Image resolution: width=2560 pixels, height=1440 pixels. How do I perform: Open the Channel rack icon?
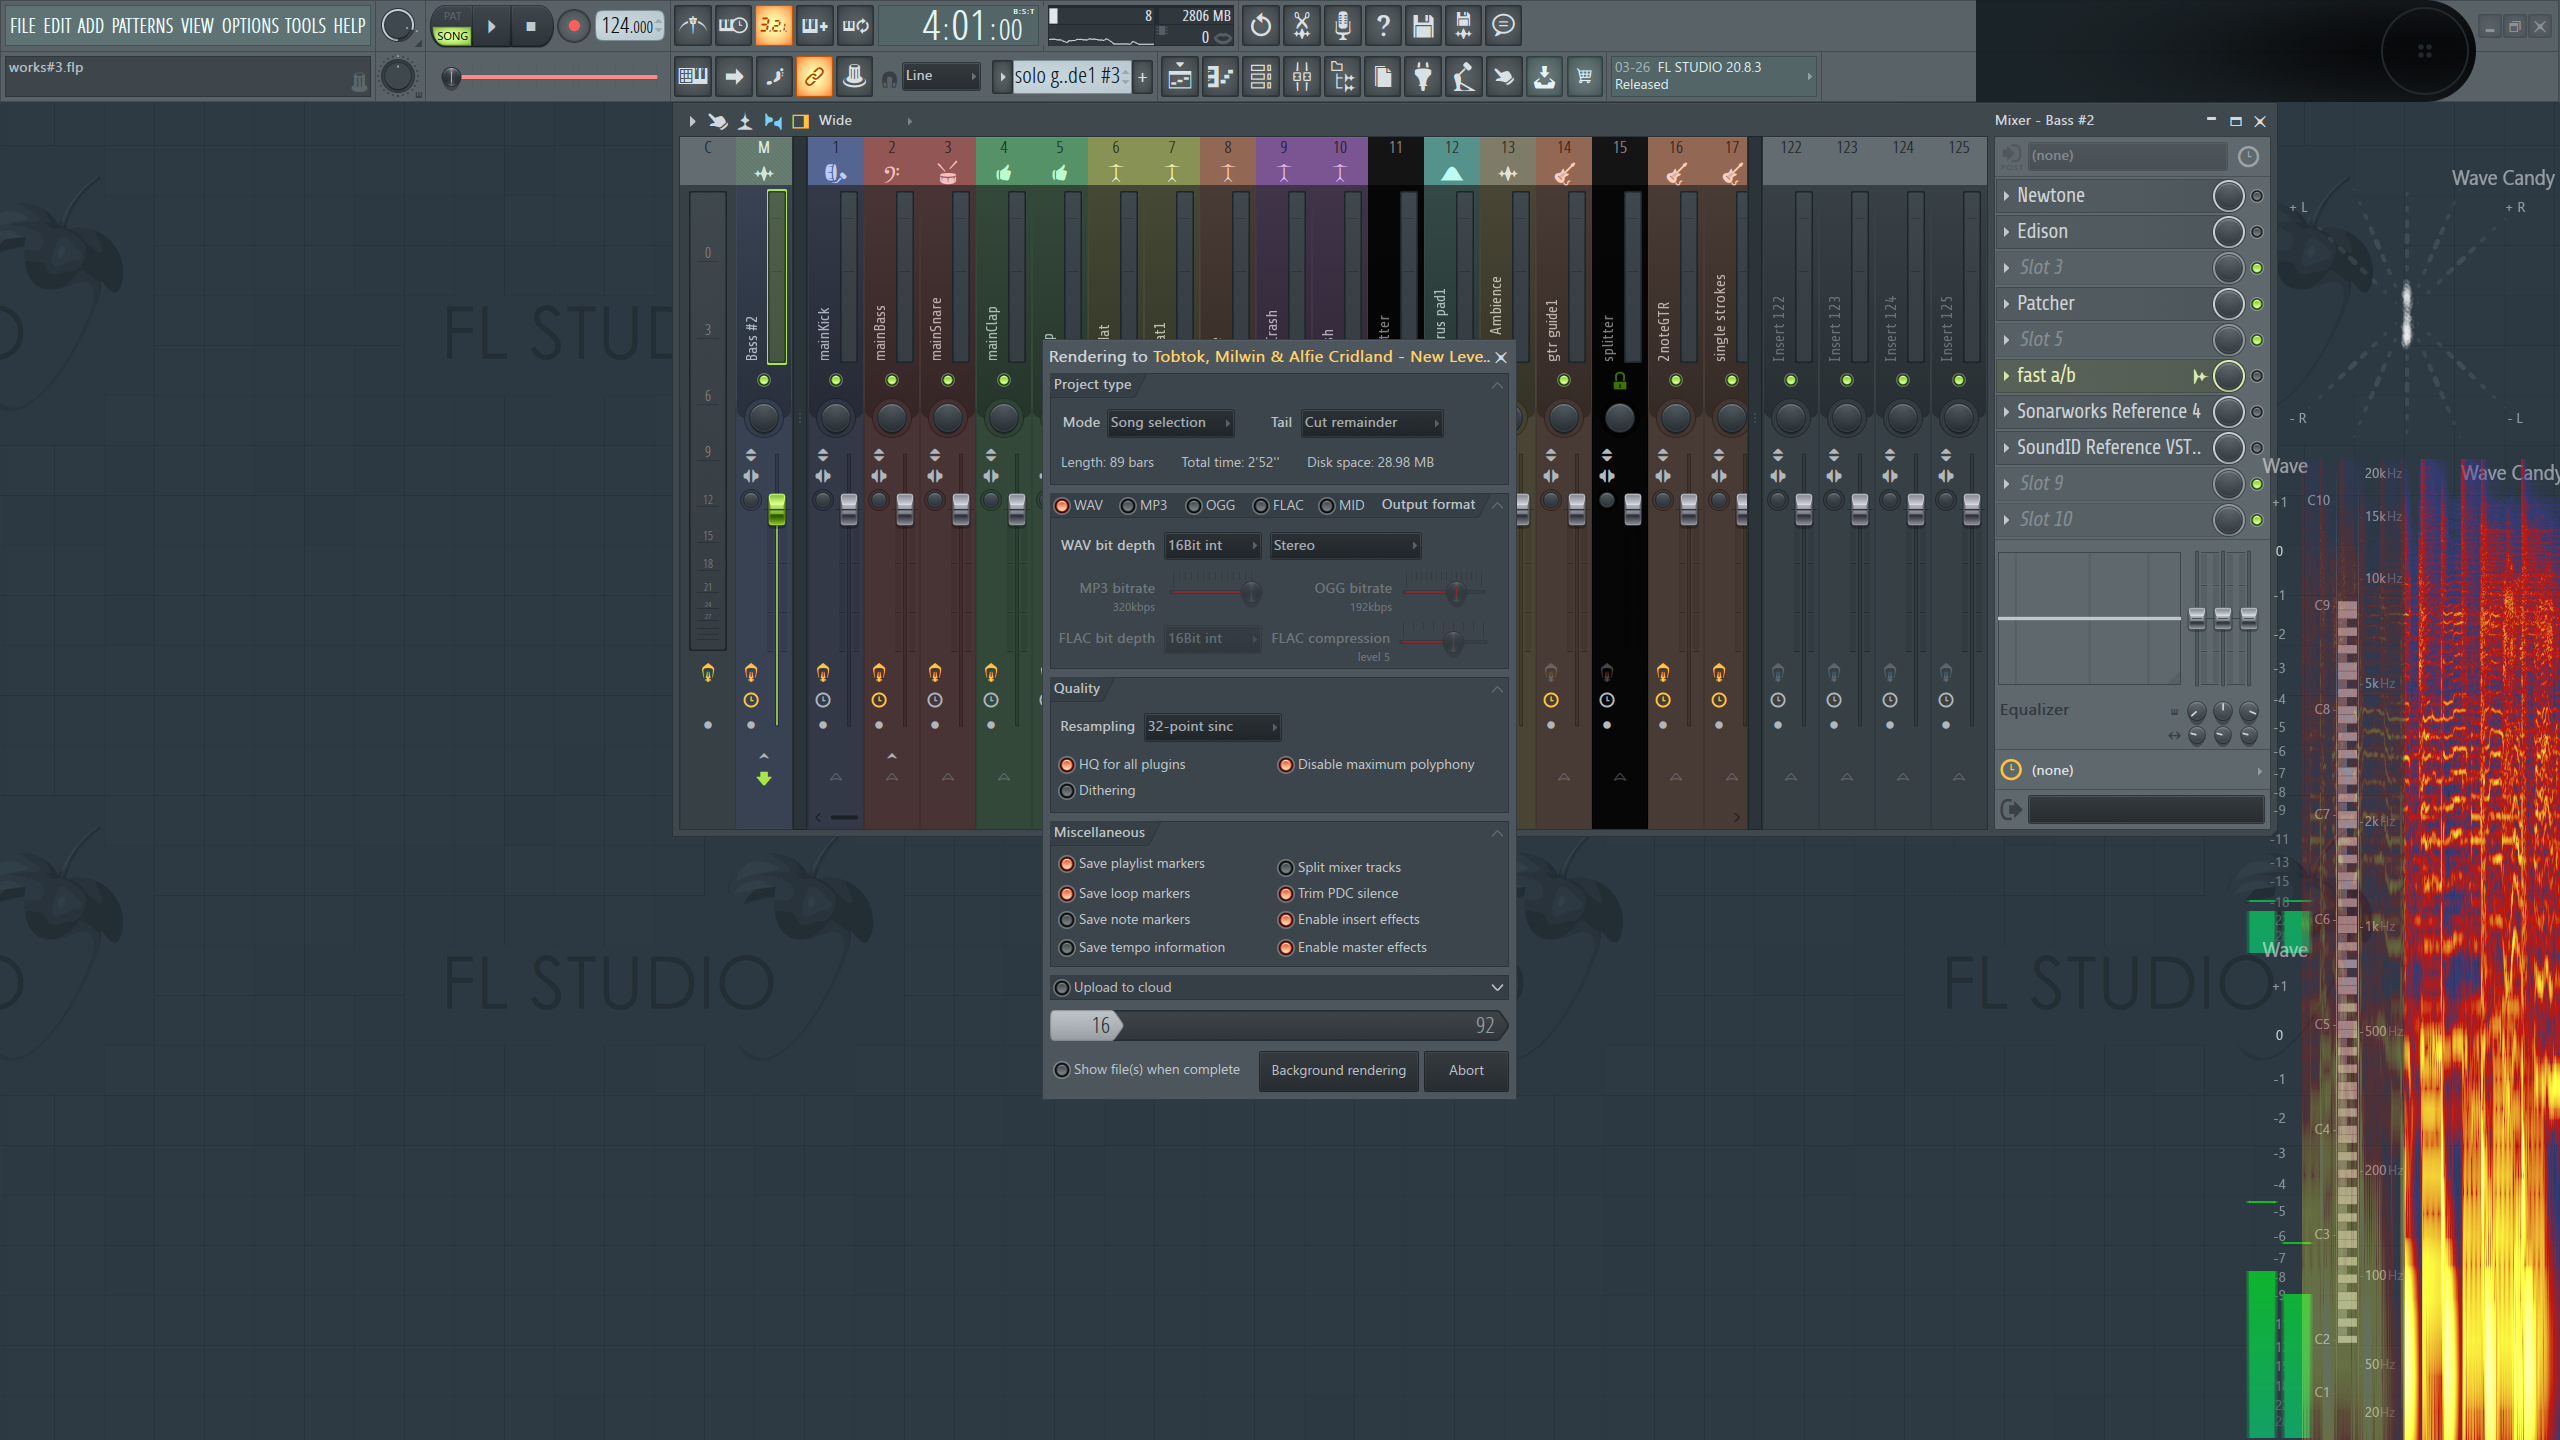(x=1261, y=77)
